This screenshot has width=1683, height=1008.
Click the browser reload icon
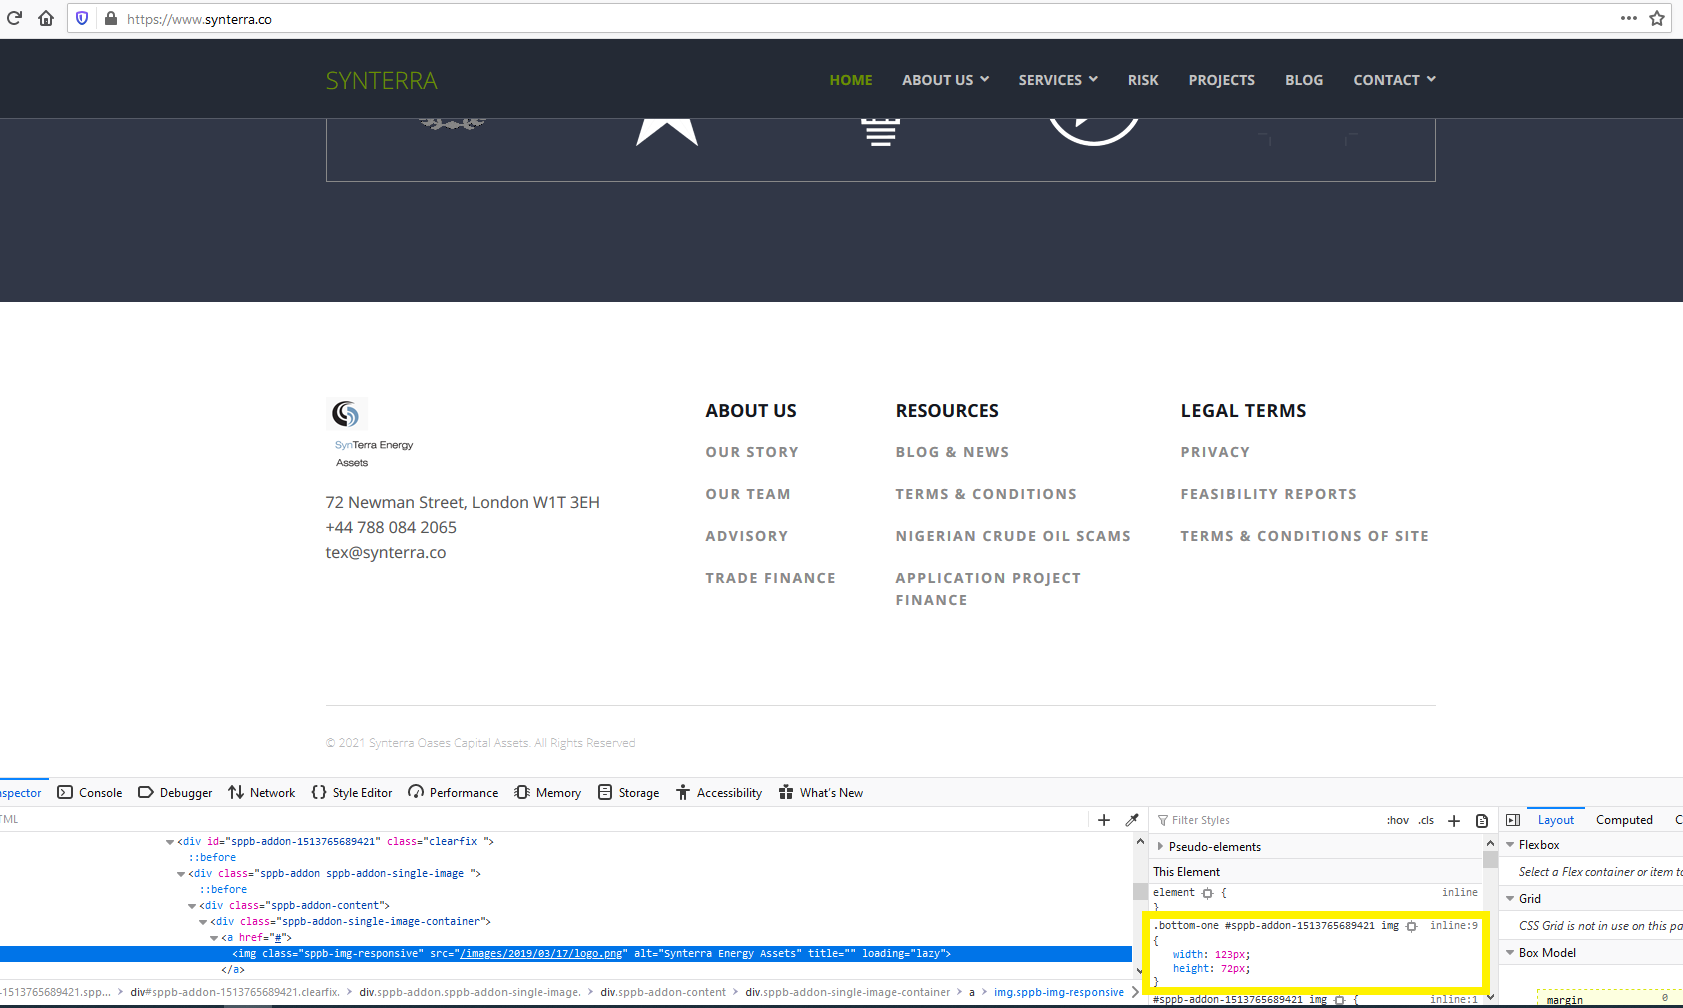tap(15, 18)
